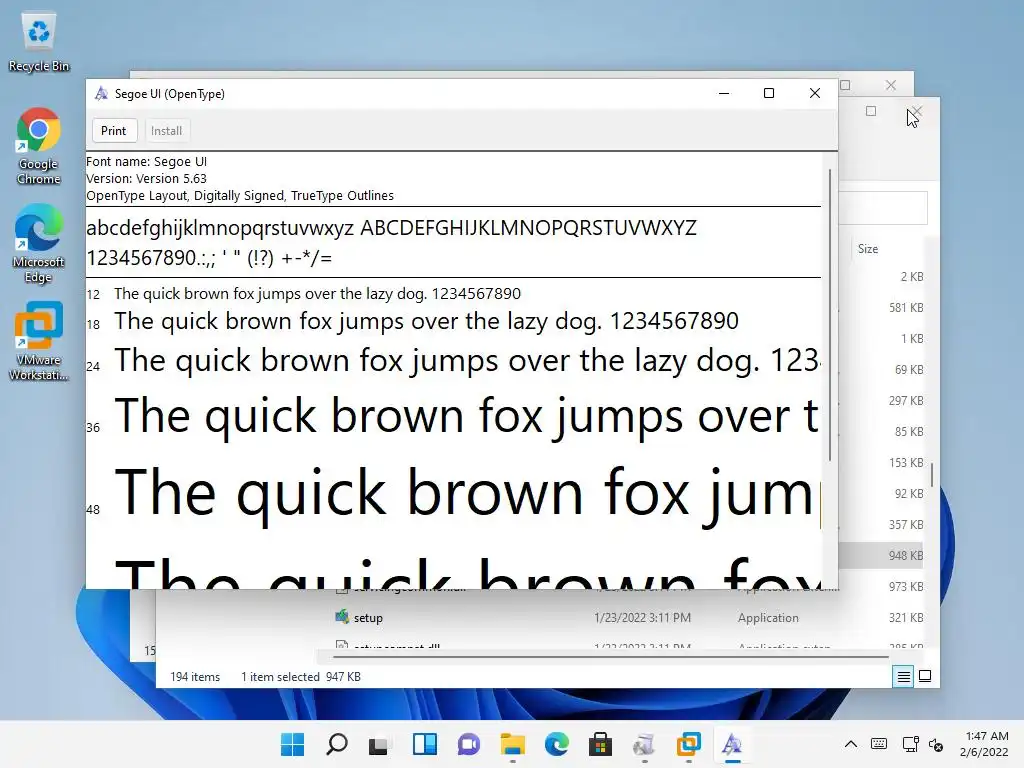Click the Segoe UI font viewer title bar icon
The image size is (1024, 768).
tap(101, 93)
